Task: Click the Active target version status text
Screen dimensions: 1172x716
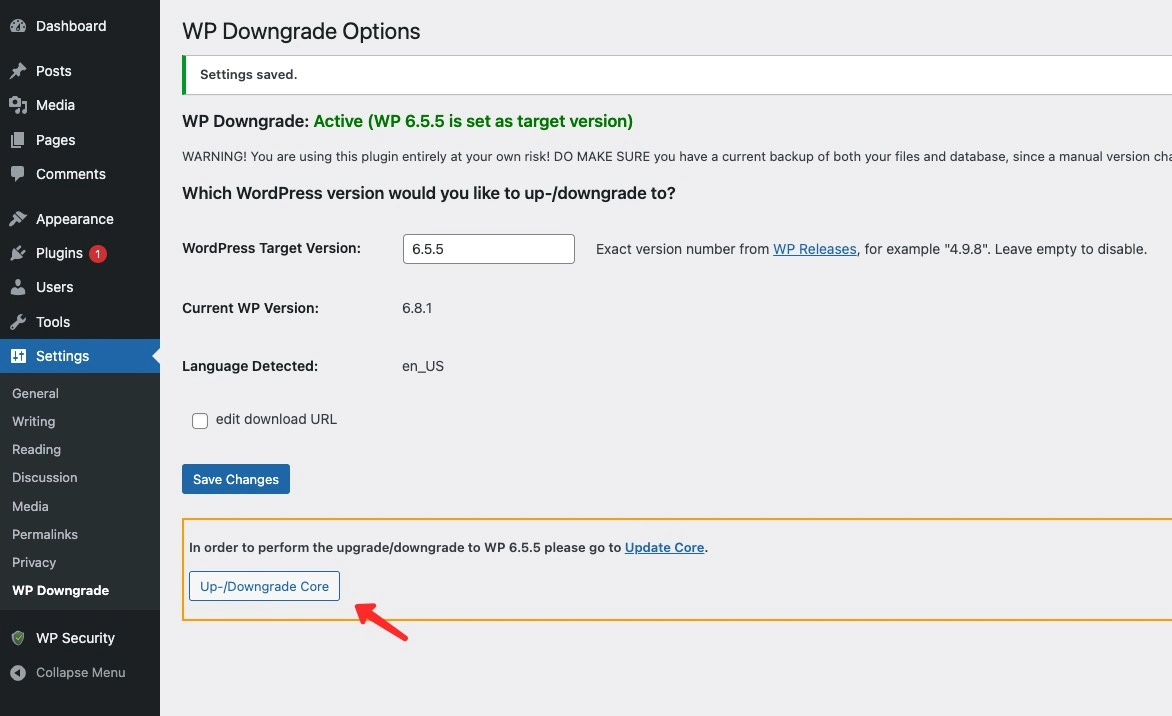Action: (x=473, y=121)
